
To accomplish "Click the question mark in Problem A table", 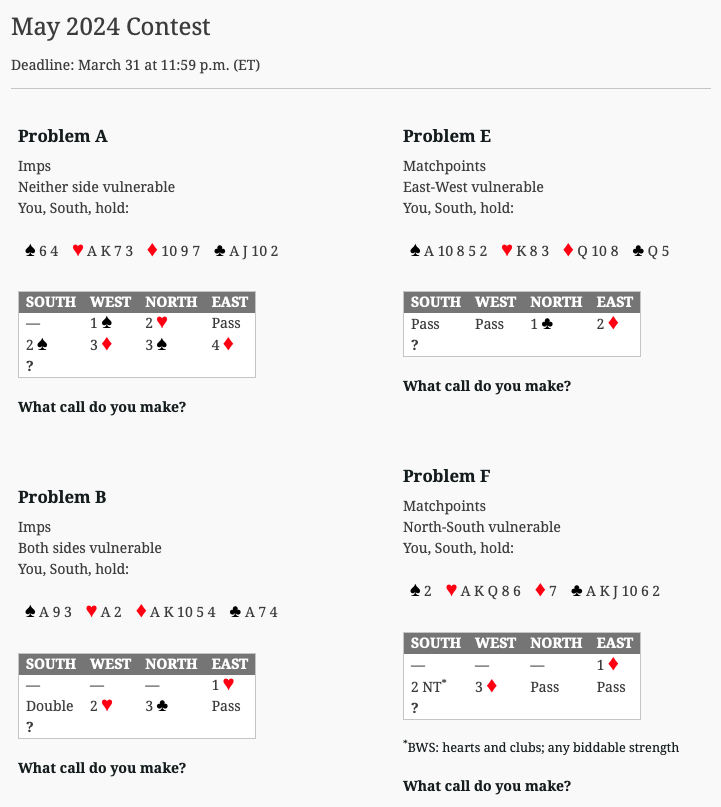I will 30,366.
